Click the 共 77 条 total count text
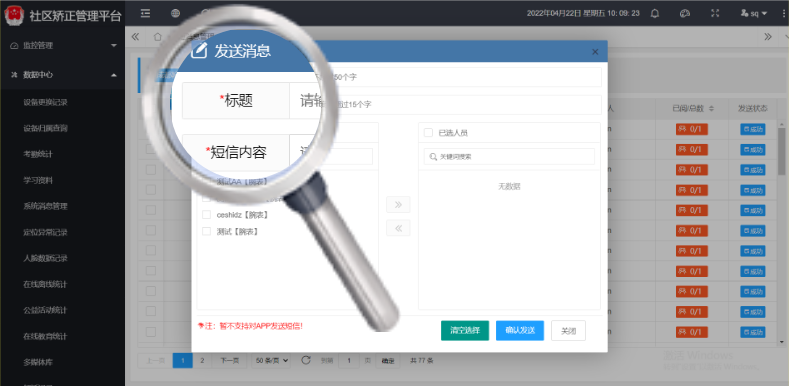The image size is (789, 386). coord(422,360)
